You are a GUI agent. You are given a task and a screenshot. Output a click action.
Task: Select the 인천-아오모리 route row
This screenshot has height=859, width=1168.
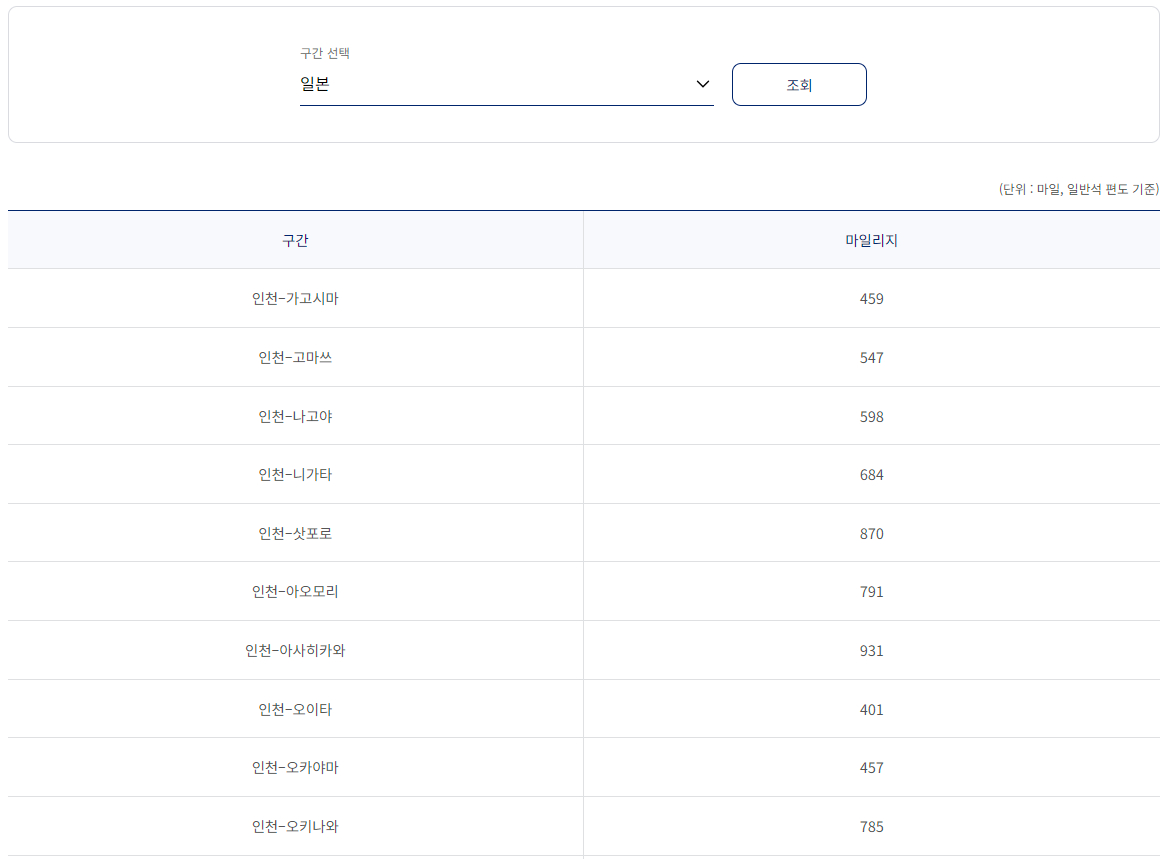pos(295,591)
